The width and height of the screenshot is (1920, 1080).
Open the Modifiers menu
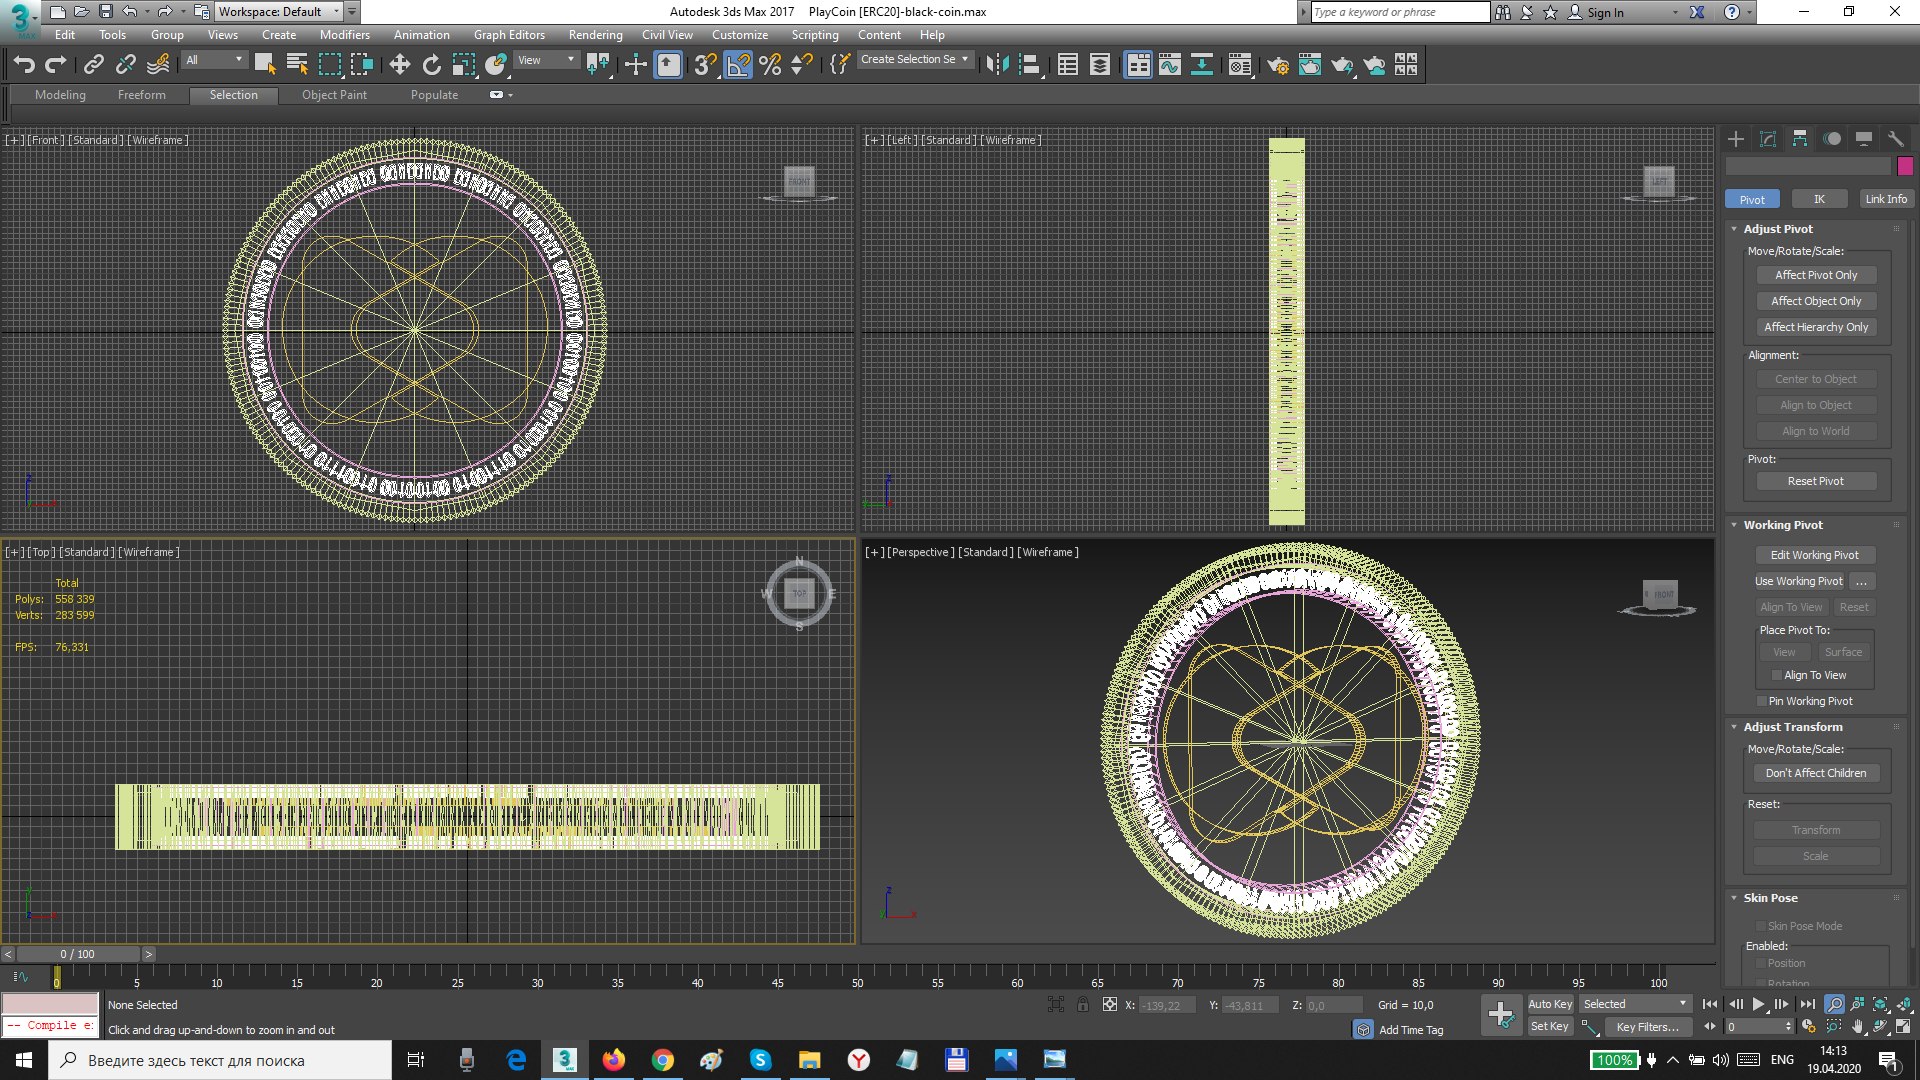click(345, 35)
